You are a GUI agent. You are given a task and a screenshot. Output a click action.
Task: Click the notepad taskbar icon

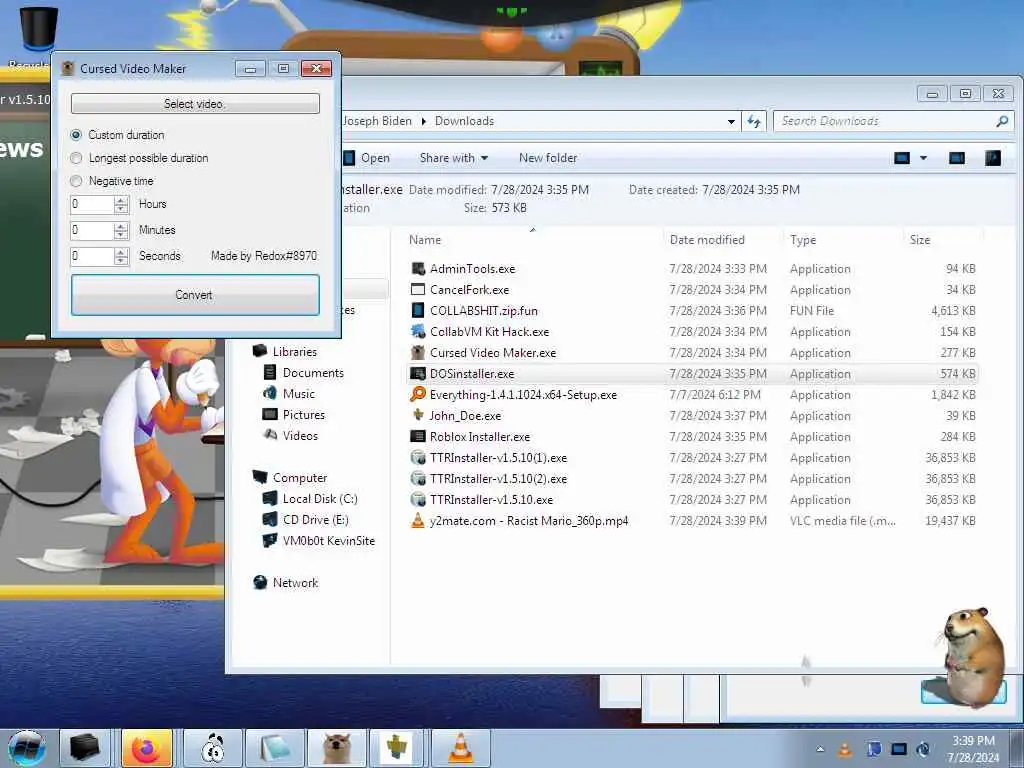point(275,748)
